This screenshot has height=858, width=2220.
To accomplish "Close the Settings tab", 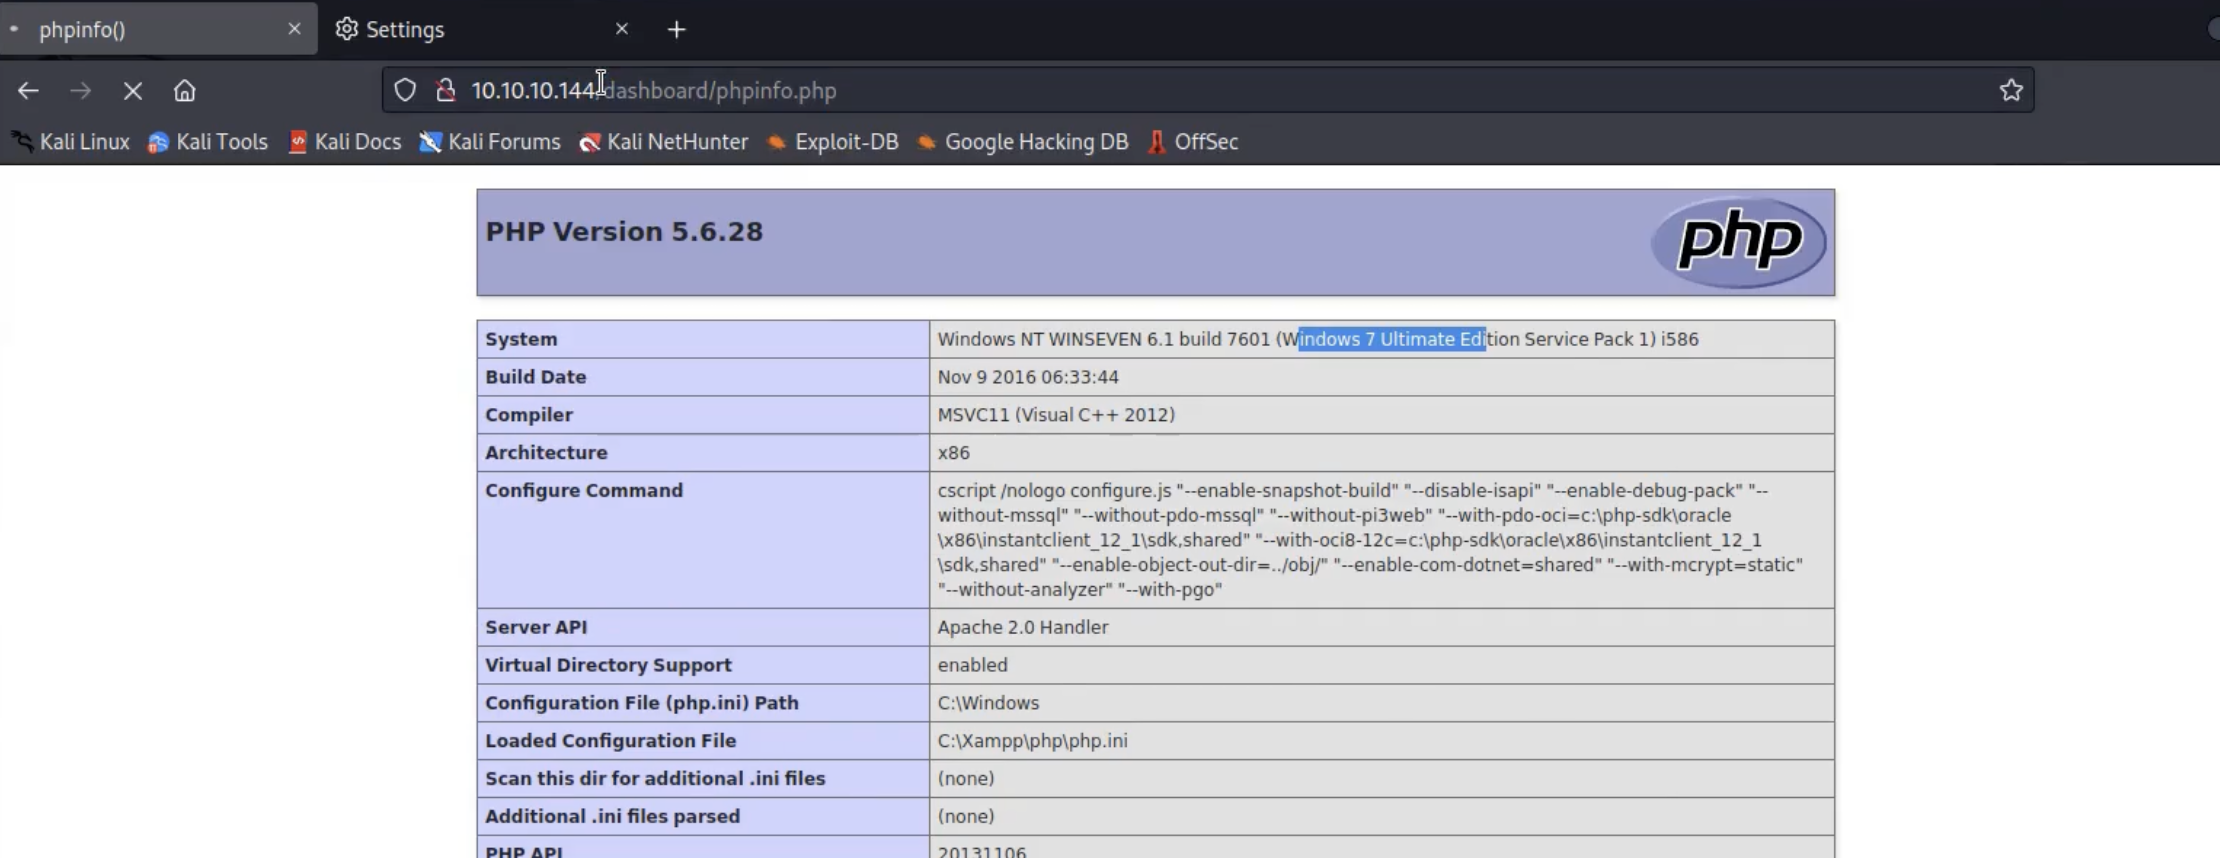I will pos(622,29).
